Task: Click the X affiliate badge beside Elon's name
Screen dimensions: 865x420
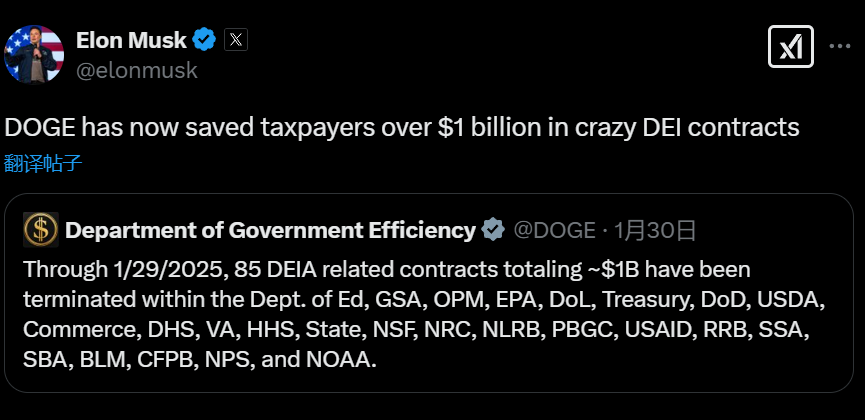Action: 235,40
